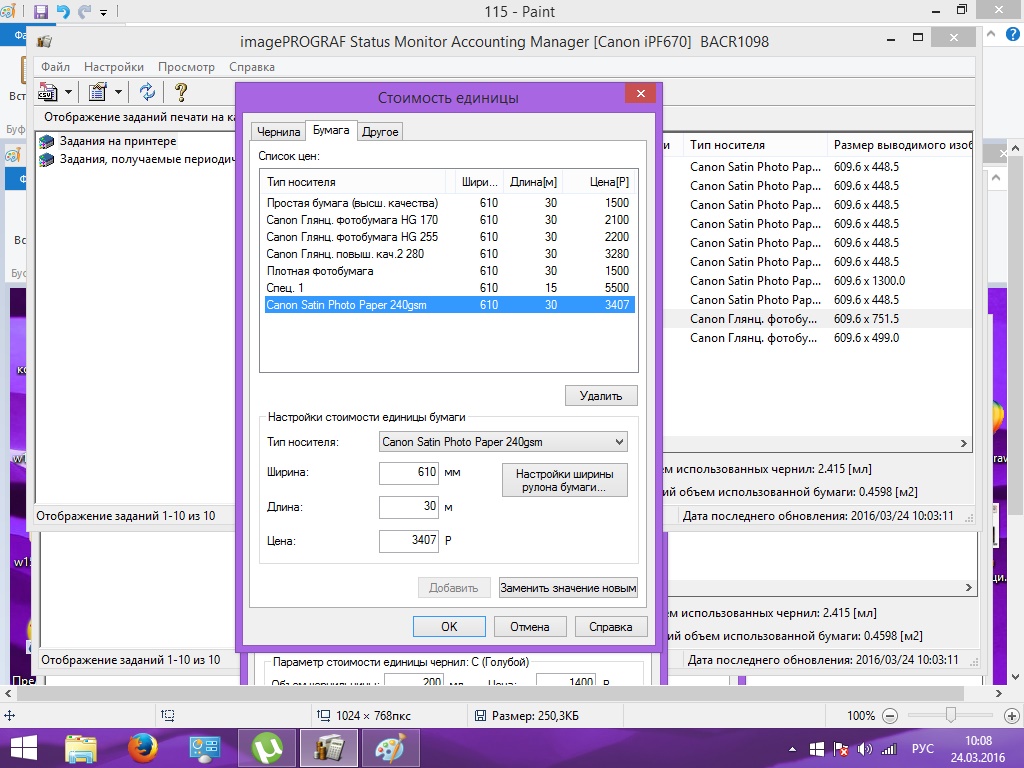Viewport: 1024px width, 768px height.
Task: Click the volume speaker icon in the tray
Action: point(864,749)
